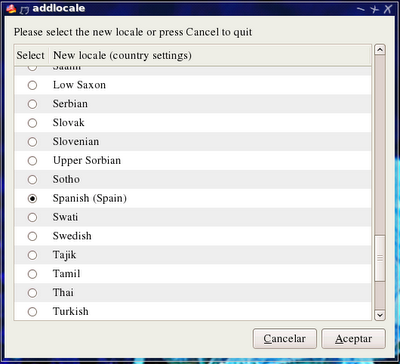This screenshot has width=400, height=364.
Task: Click the scrollbar down arrow
Action: pyautogui.click(x=380, y=315)
